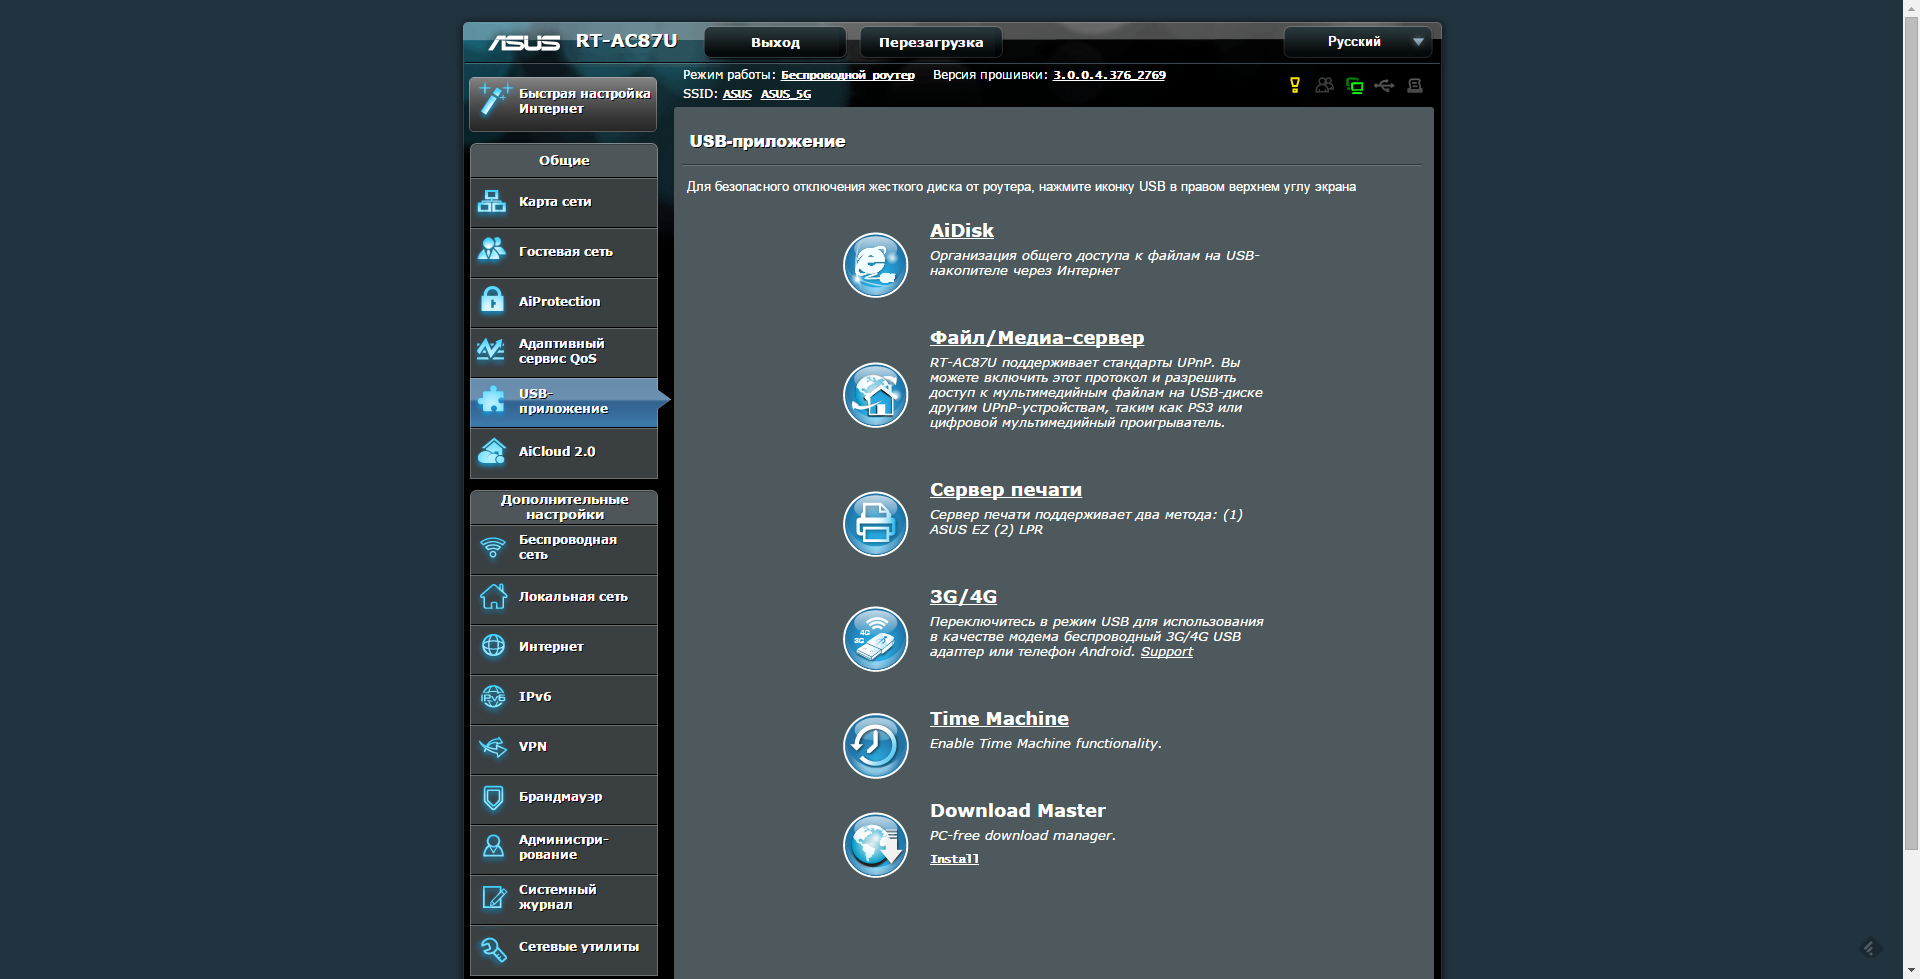This screenshot has width=1920, height=979.
Task: Click the wireless network Wi-Fi icon
Action: click(x=493, y=547)
